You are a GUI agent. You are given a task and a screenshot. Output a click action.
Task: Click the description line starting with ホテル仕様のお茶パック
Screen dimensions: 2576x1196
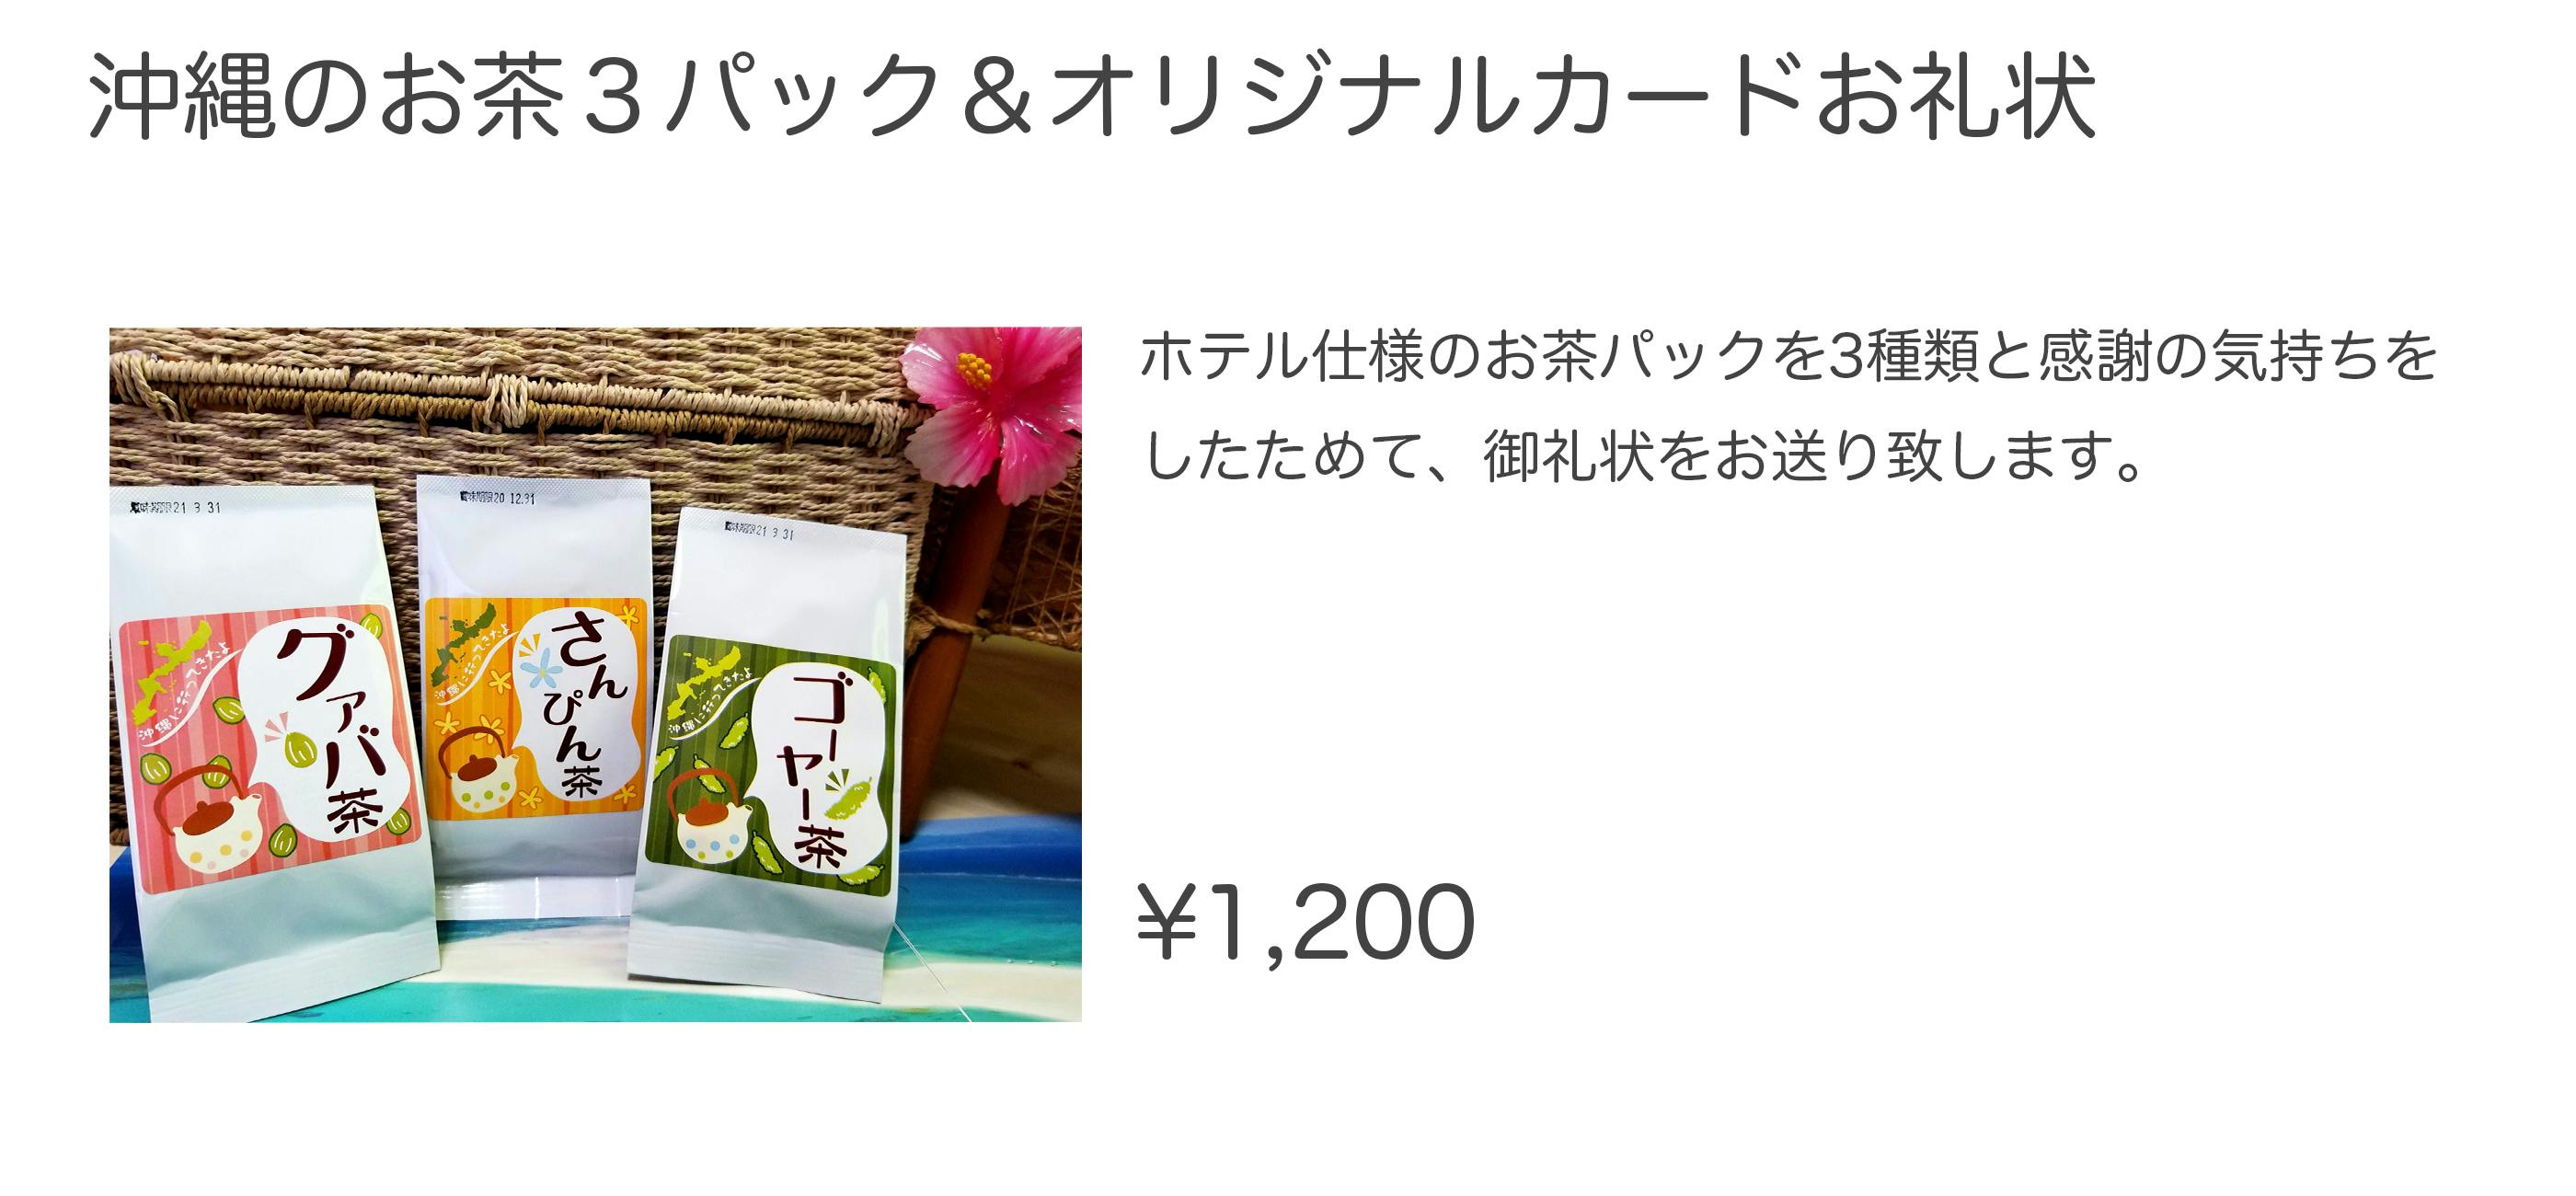1788,356
